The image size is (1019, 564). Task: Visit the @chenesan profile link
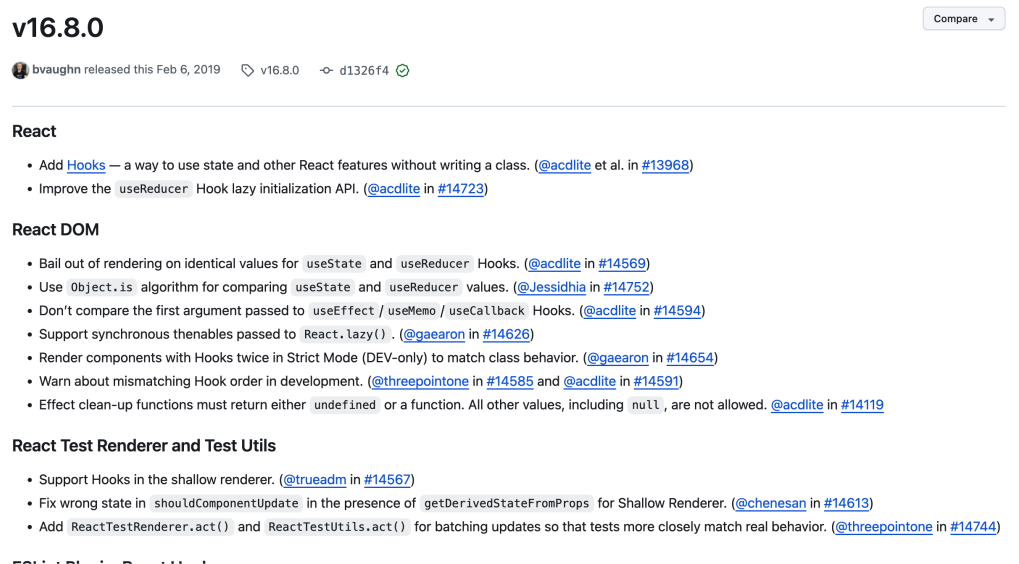(771, 503)
